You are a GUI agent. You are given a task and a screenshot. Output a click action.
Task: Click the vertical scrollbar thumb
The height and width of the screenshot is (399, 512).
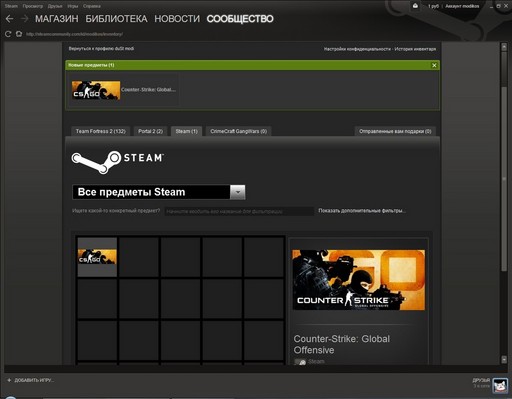(x=504, y=178)
